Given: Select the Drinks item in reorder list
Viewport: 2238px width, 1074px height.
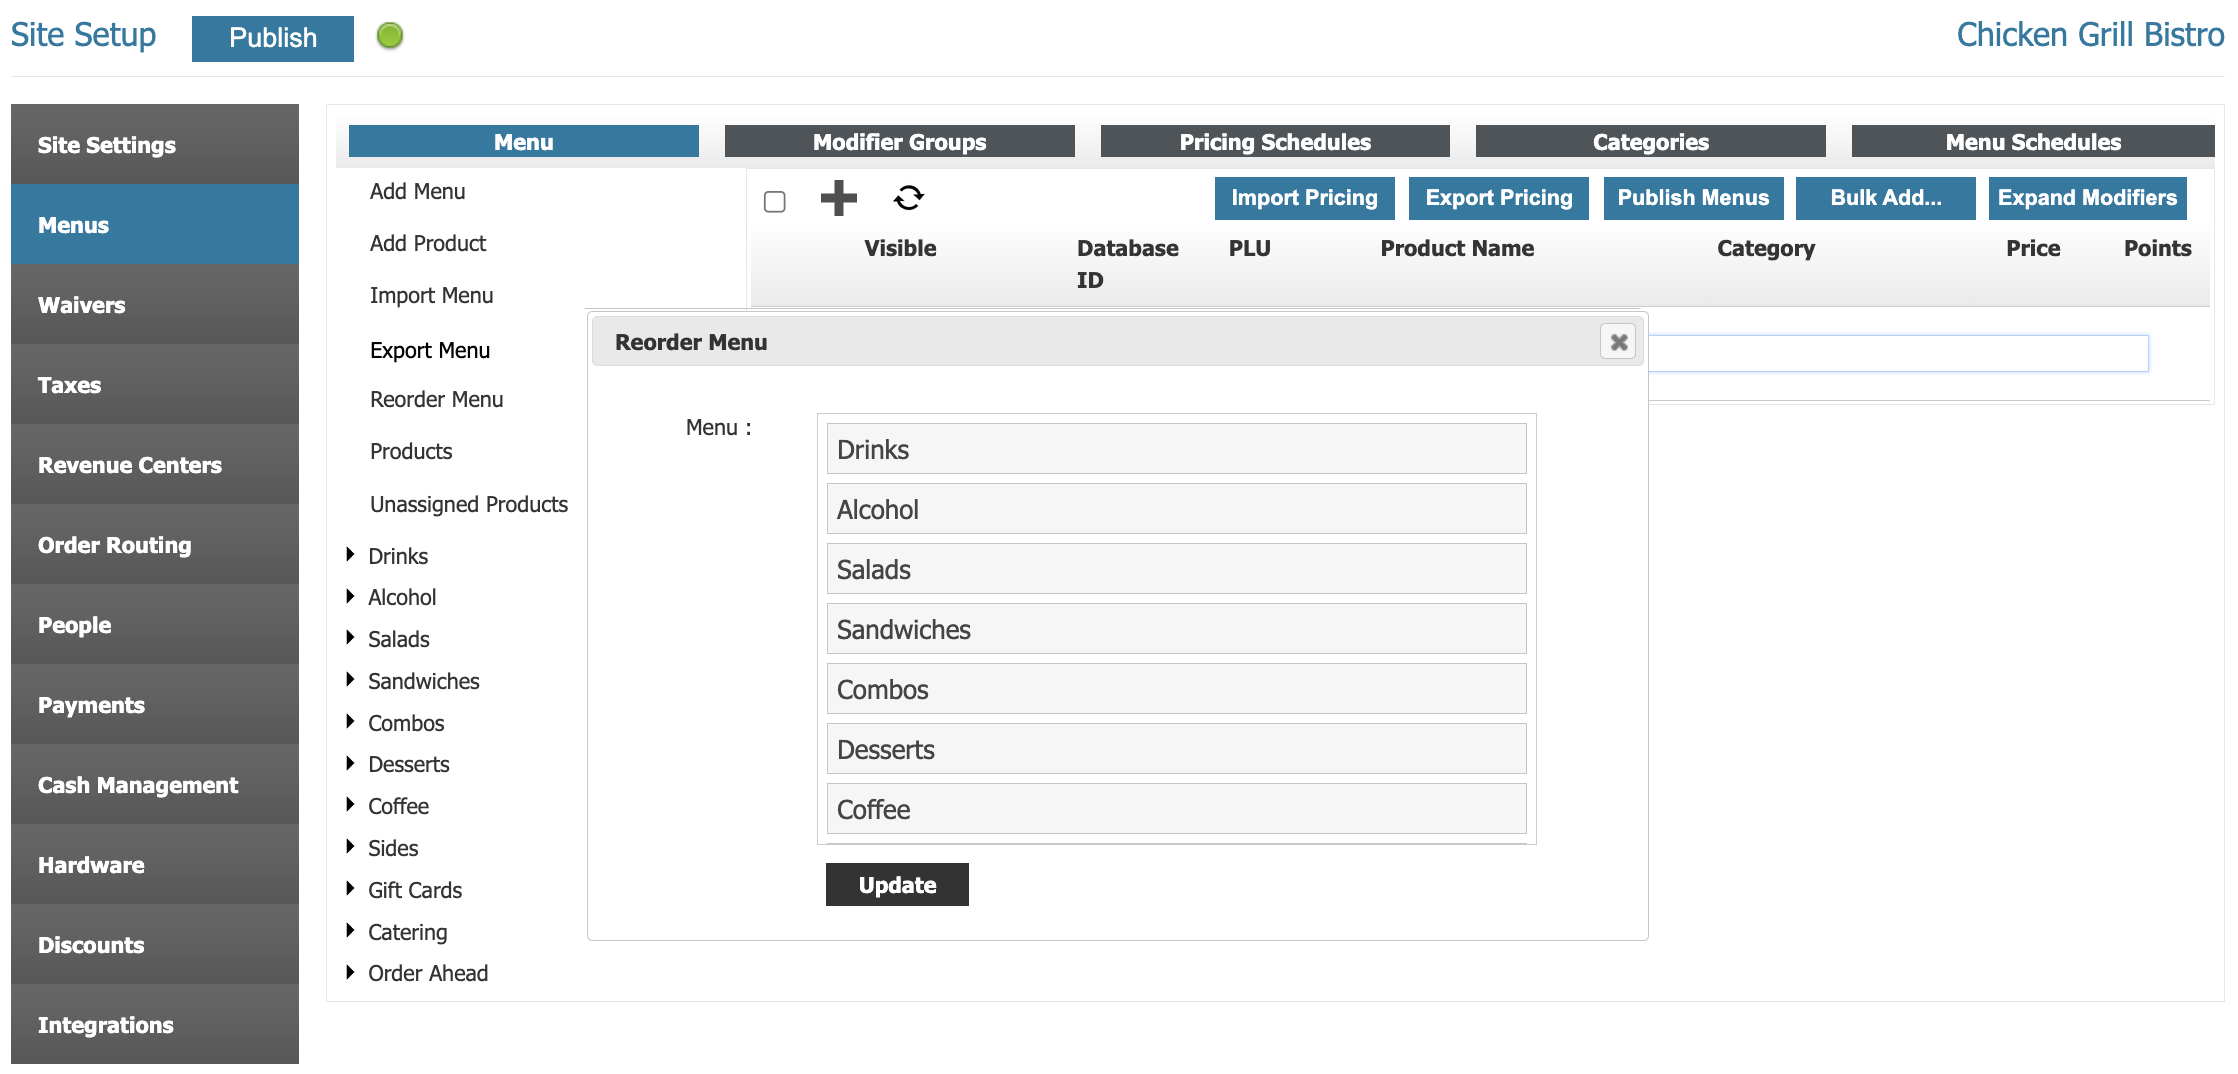Looking at the screenshot, I should click(1176, 449).
